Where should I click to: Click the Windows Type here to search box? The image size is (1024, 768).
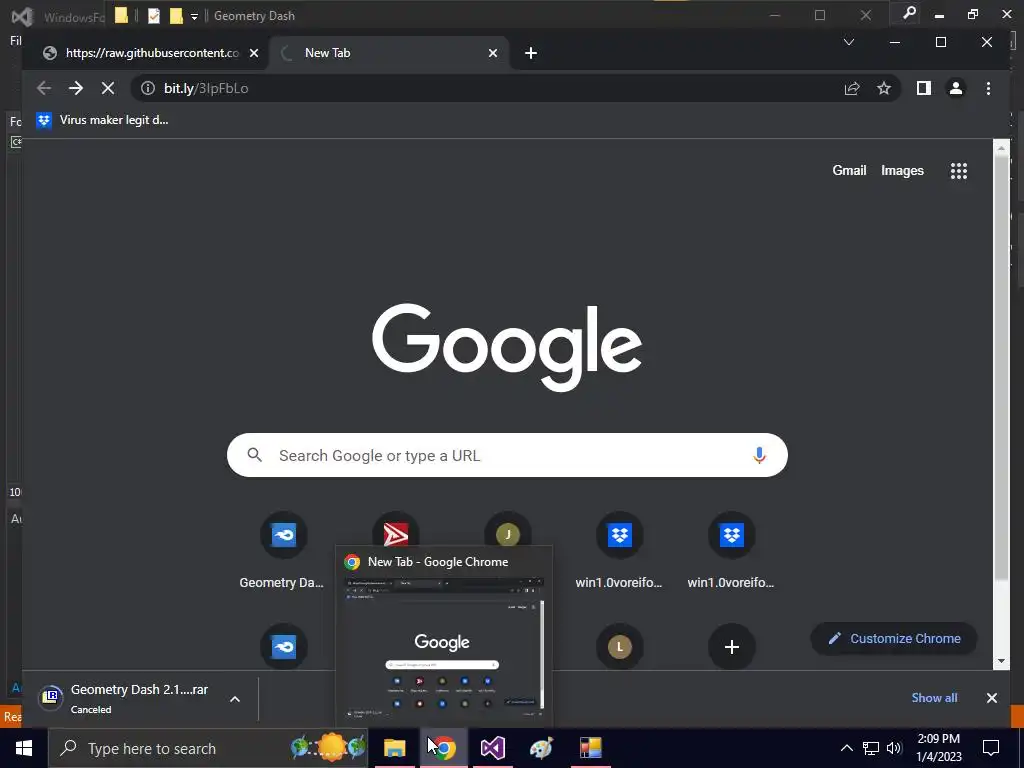tap(208, 748)
